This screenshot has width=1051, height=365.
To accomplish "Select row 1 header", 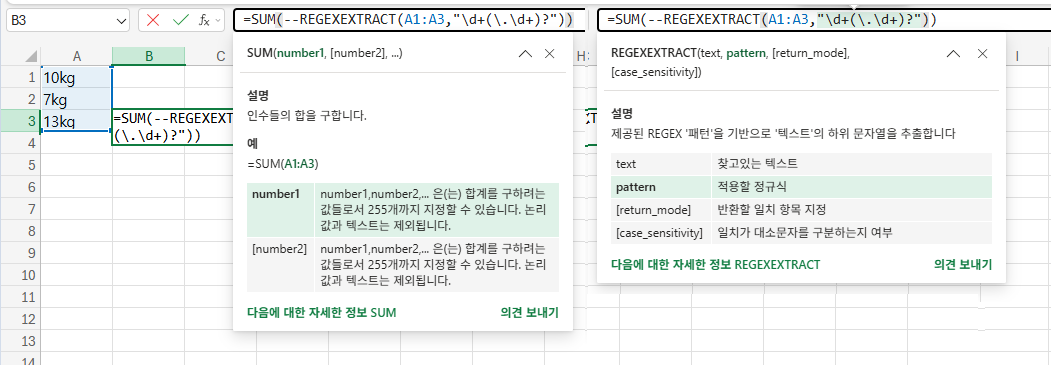I will point(20,78).
